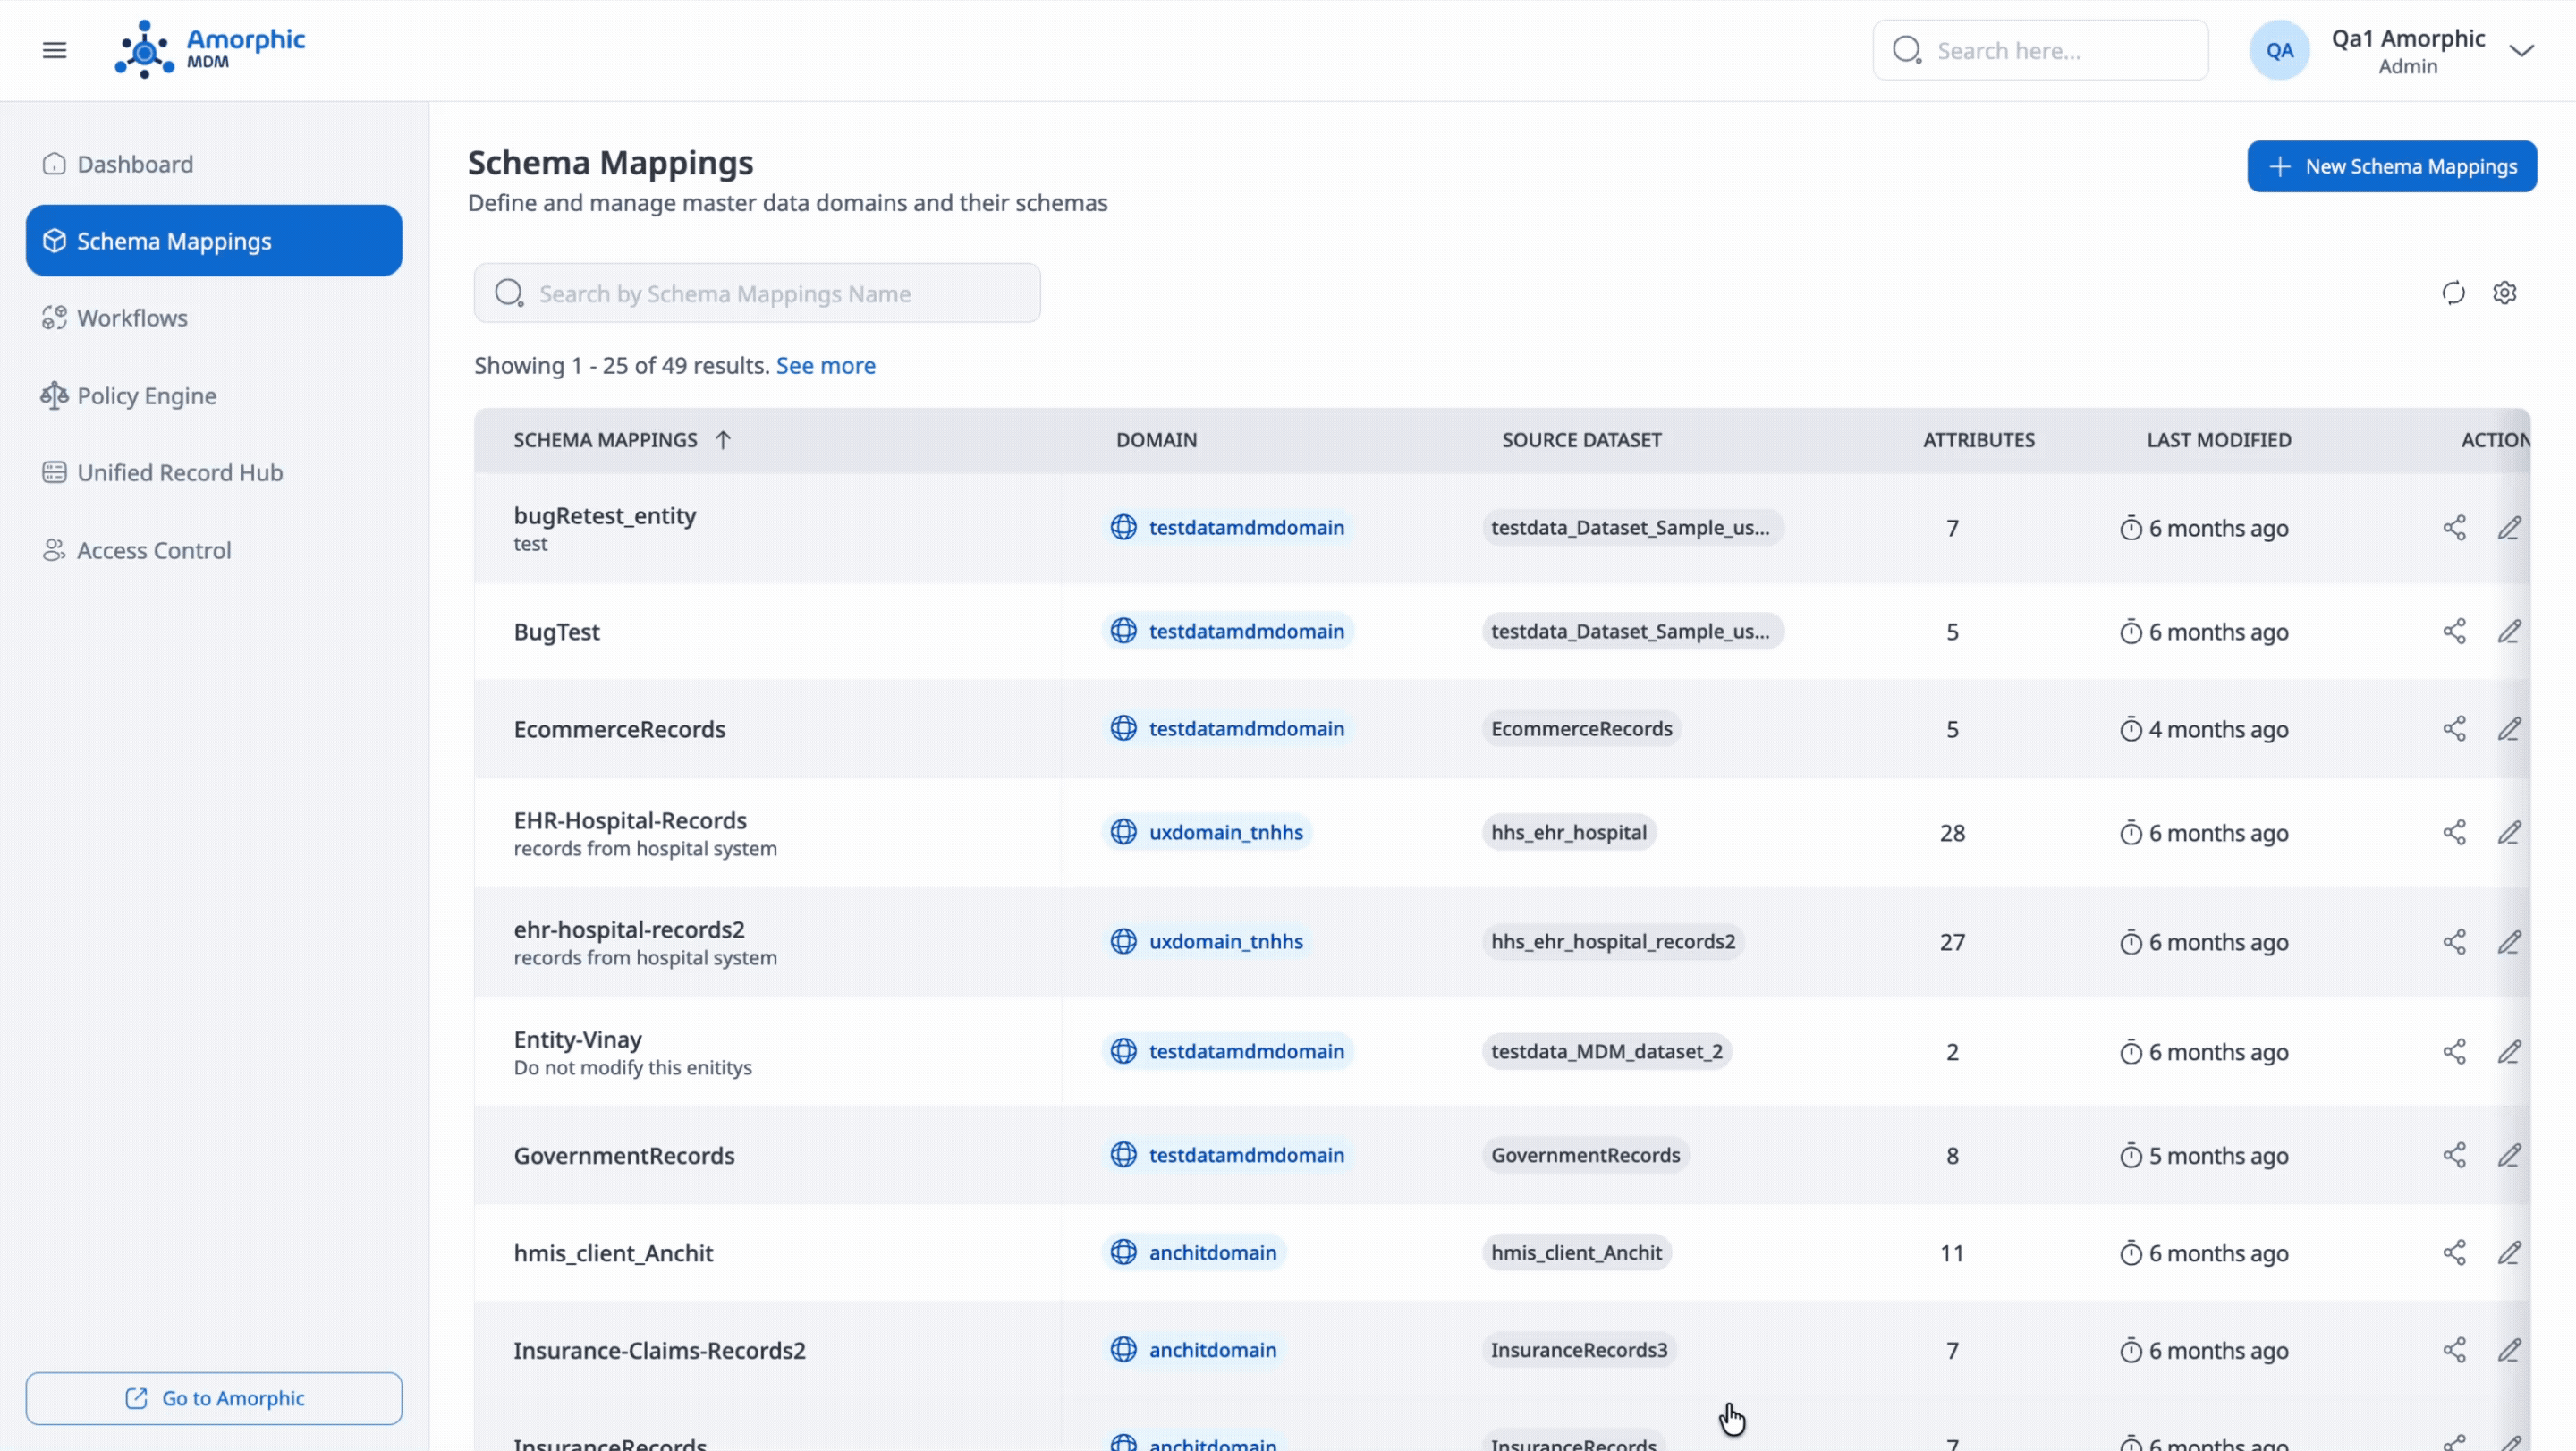Click the Amorphic MDM logo
2576x1451 pixels.
[x=210, y=49]
